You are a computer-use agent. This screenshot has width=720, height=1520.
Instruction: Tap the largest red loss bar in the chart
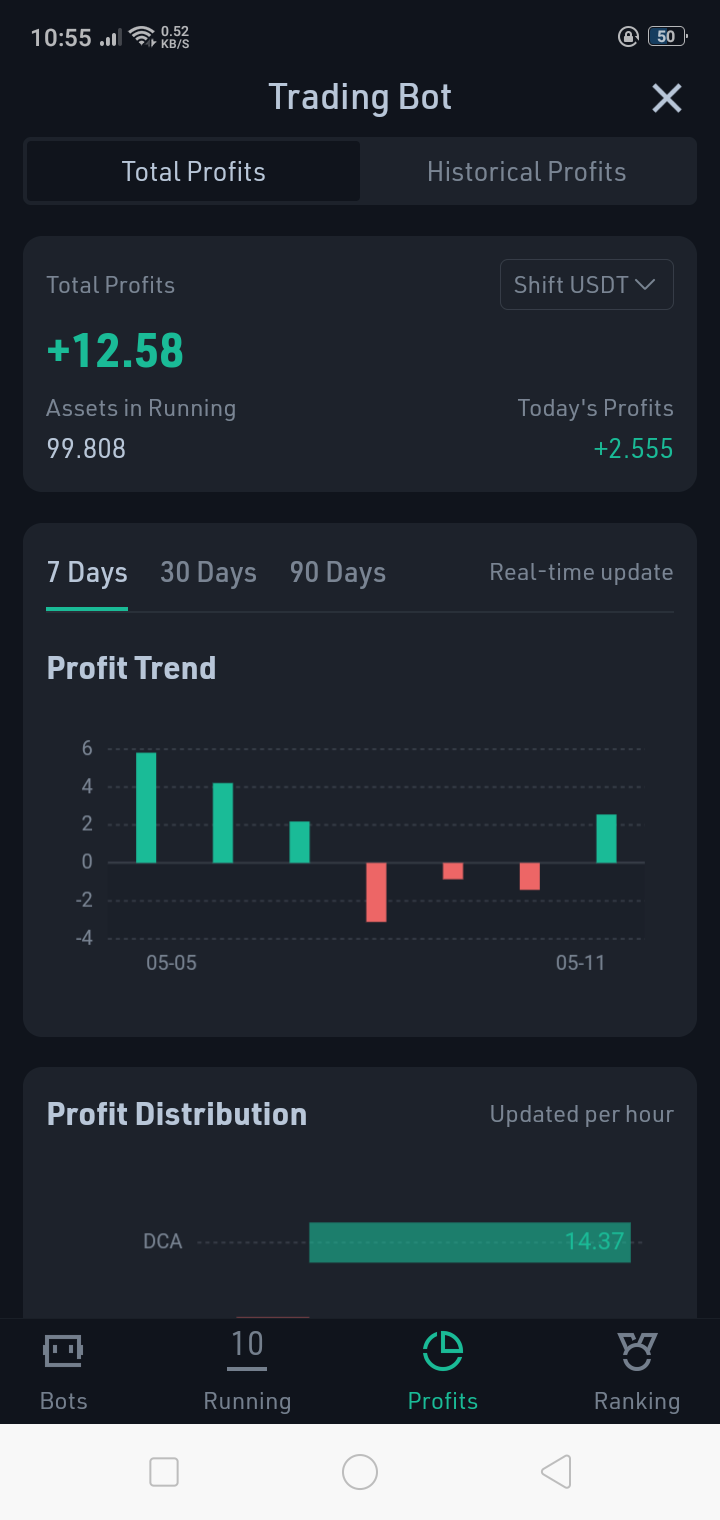(x=376, y=892)
